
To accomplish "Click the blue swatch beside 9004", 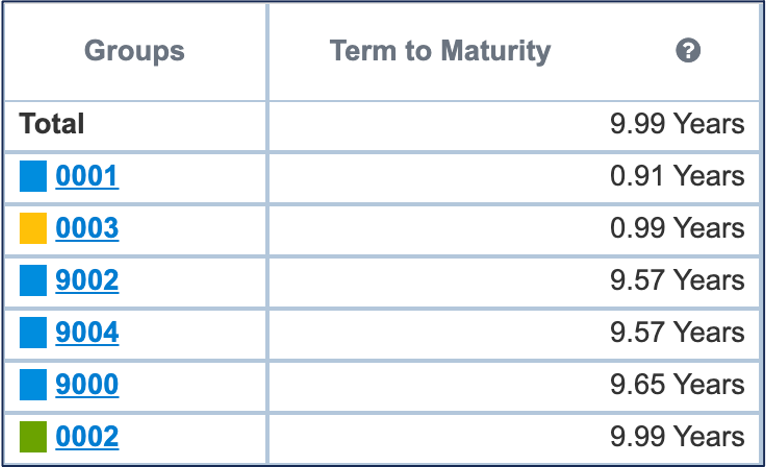I will [33, 333].
